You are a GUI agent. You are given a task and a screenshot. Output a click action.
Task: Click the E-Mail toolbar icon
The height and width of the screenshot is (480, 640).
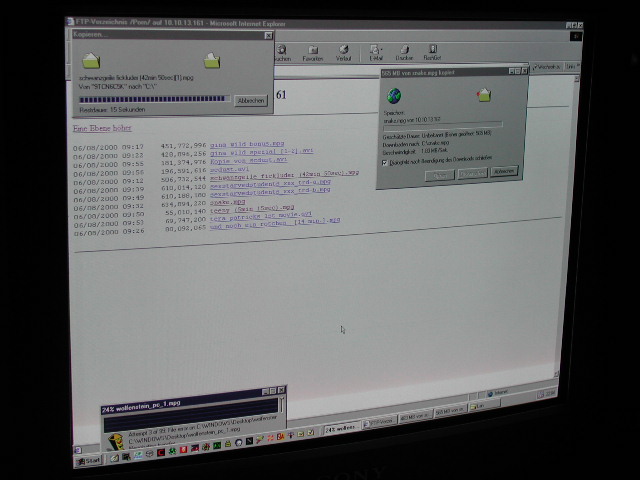tap(376, 52)
